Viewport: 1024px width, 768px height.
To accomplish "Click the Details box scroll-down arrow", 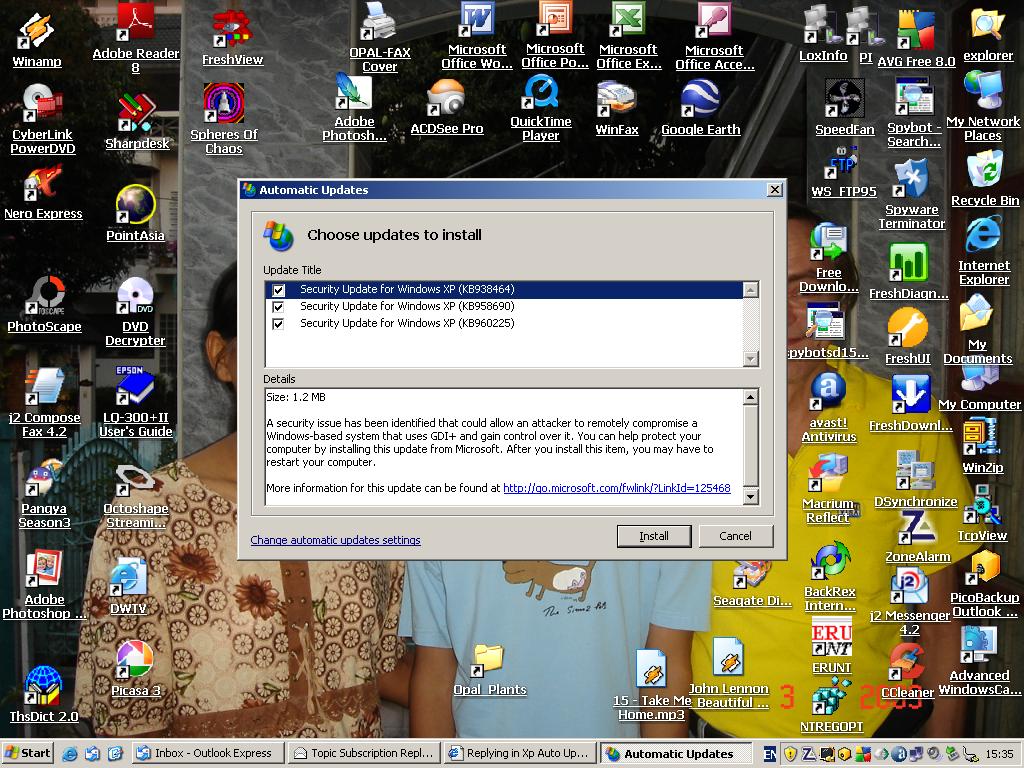I will click(751, 497).
